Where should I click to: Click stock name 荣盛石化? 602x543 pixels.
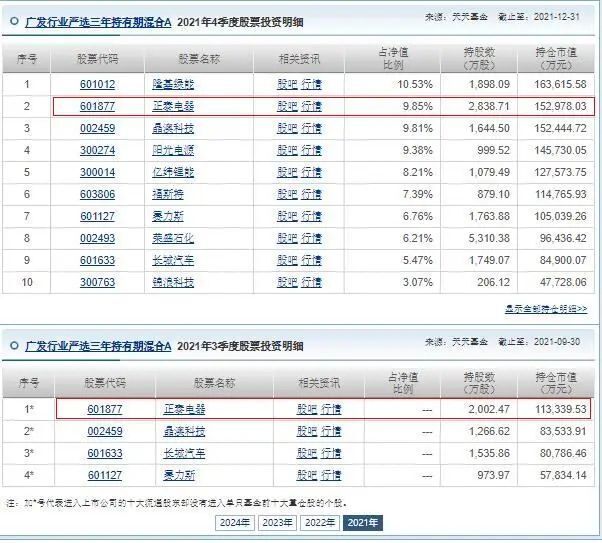click(173, 238)
